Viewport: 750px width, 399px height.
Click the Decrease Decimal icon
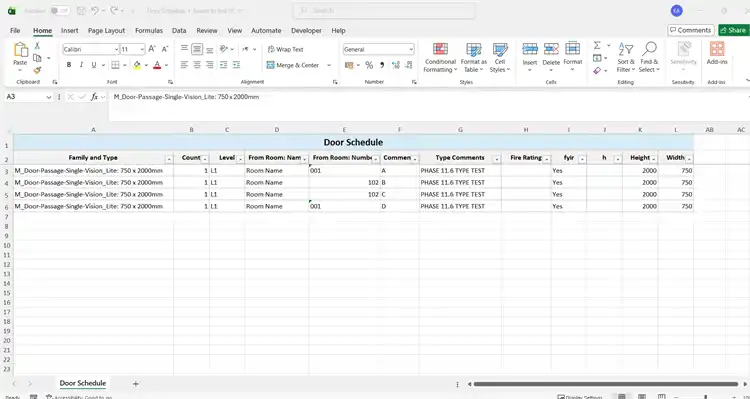point(408,65)
